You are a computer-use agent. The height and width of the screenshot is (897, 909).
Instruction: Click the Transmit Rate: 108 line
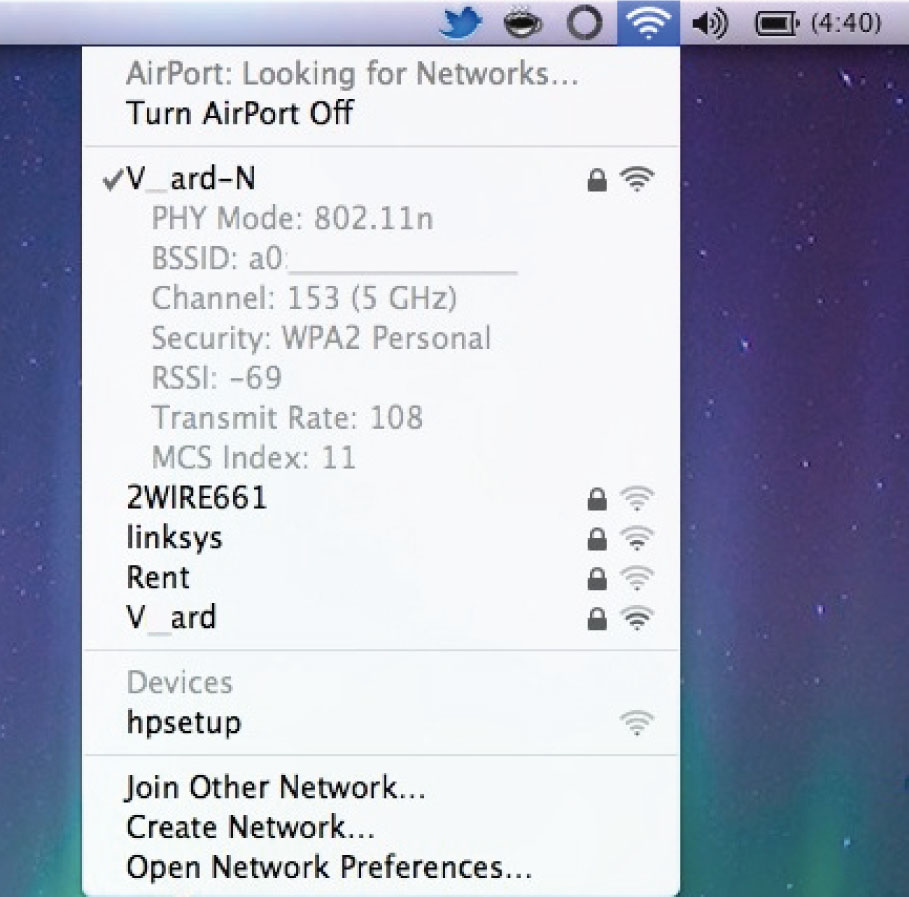[287, 418]
